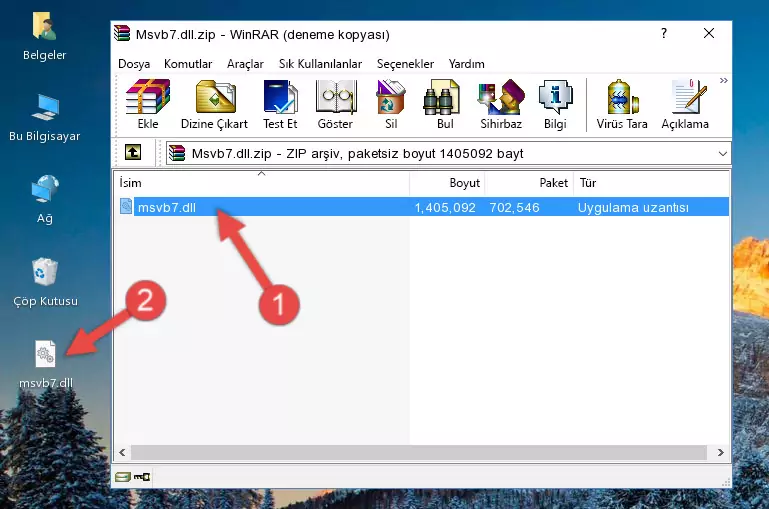Open the Göster viewer tool
The image size is (769, 509).
(335, 104)
